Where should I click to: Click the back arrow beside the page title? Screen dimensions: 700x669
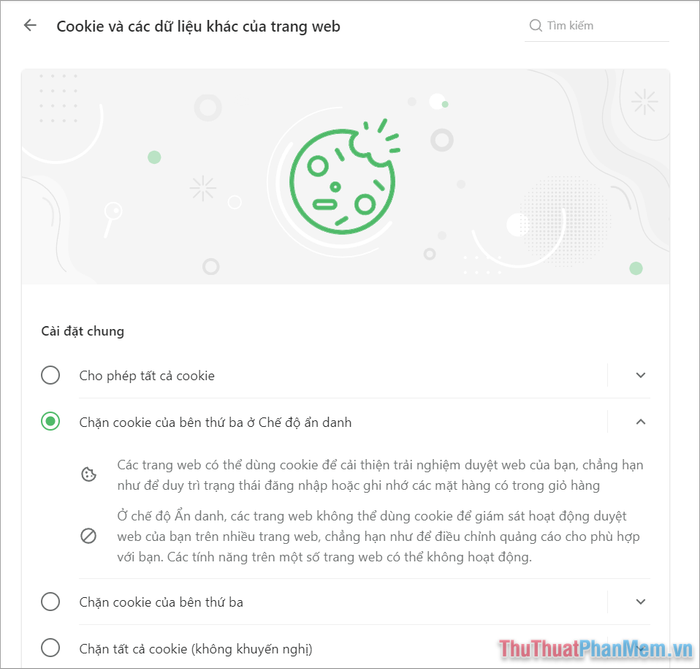point(30,26)
